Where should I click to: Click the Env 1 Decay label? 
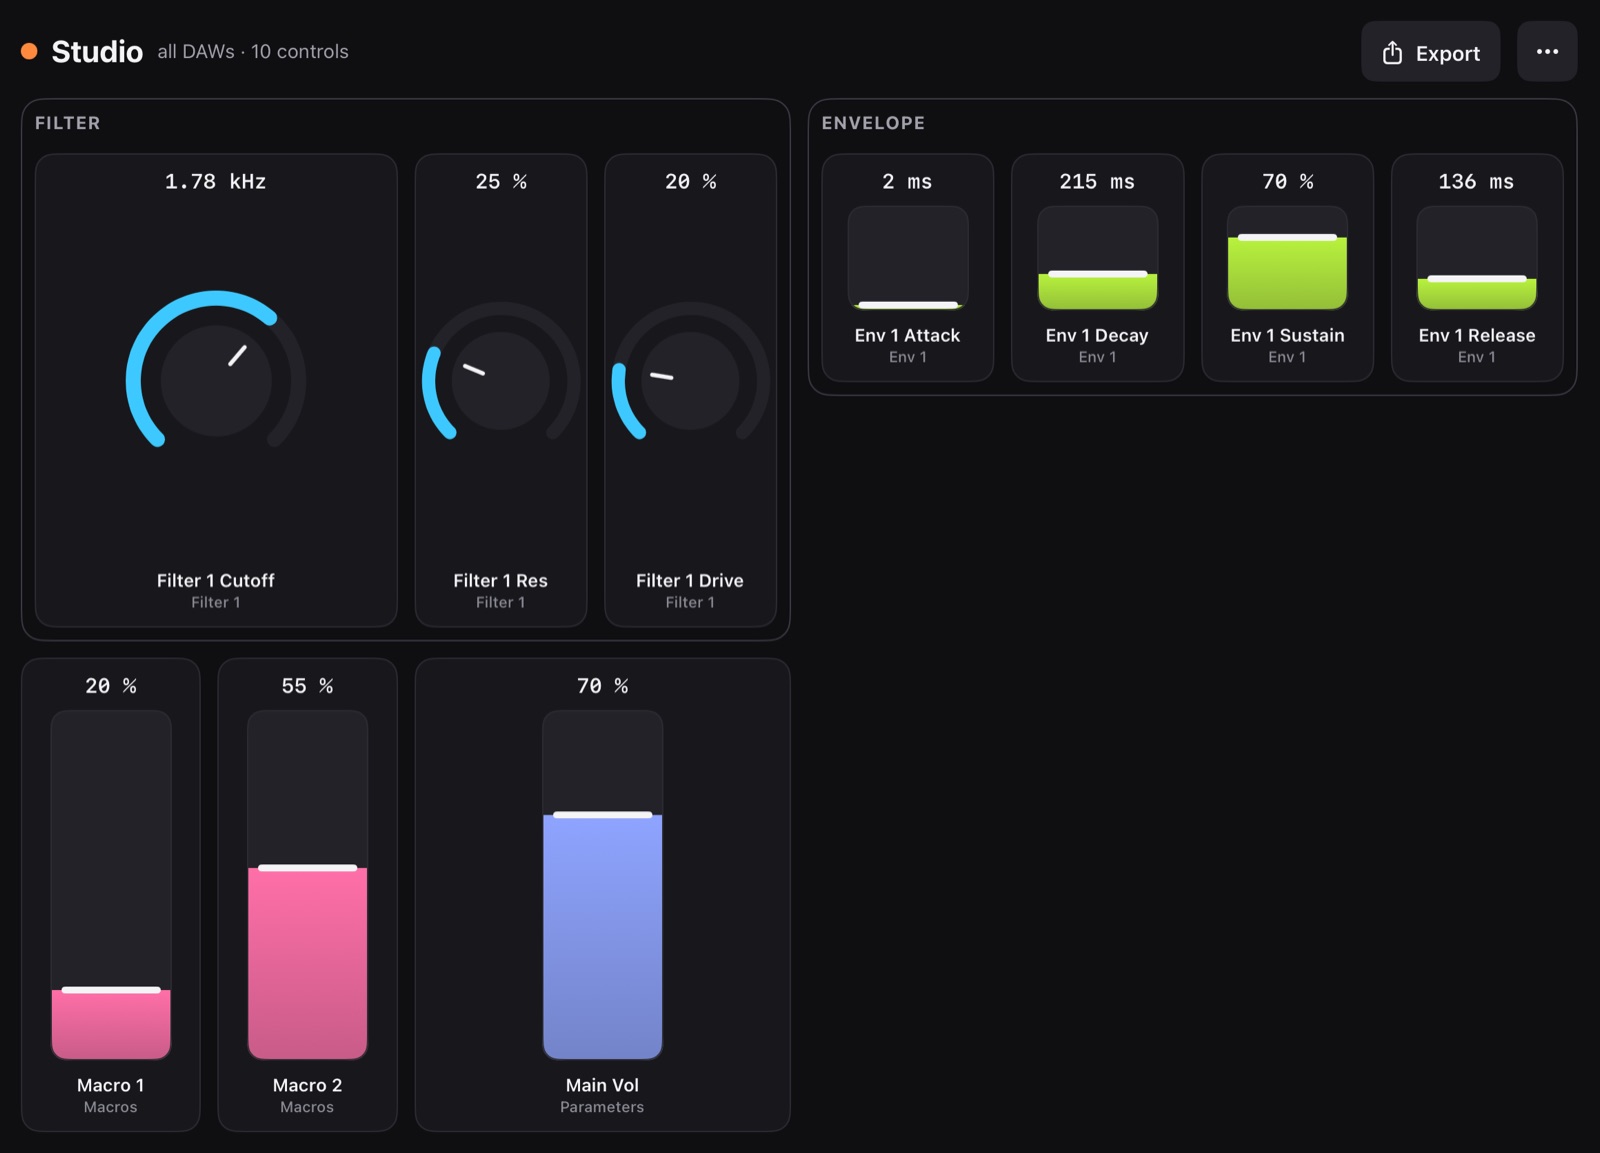1097,336
